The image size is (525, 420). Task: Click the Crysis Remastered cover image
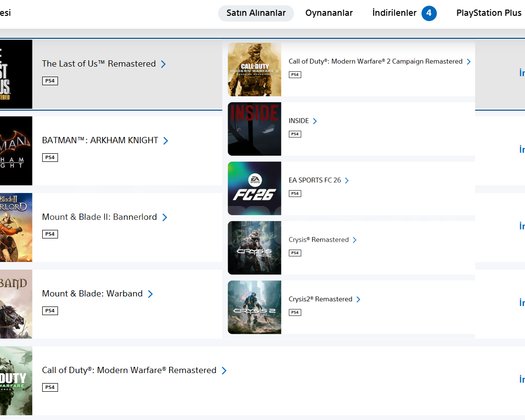coord(254,248)
